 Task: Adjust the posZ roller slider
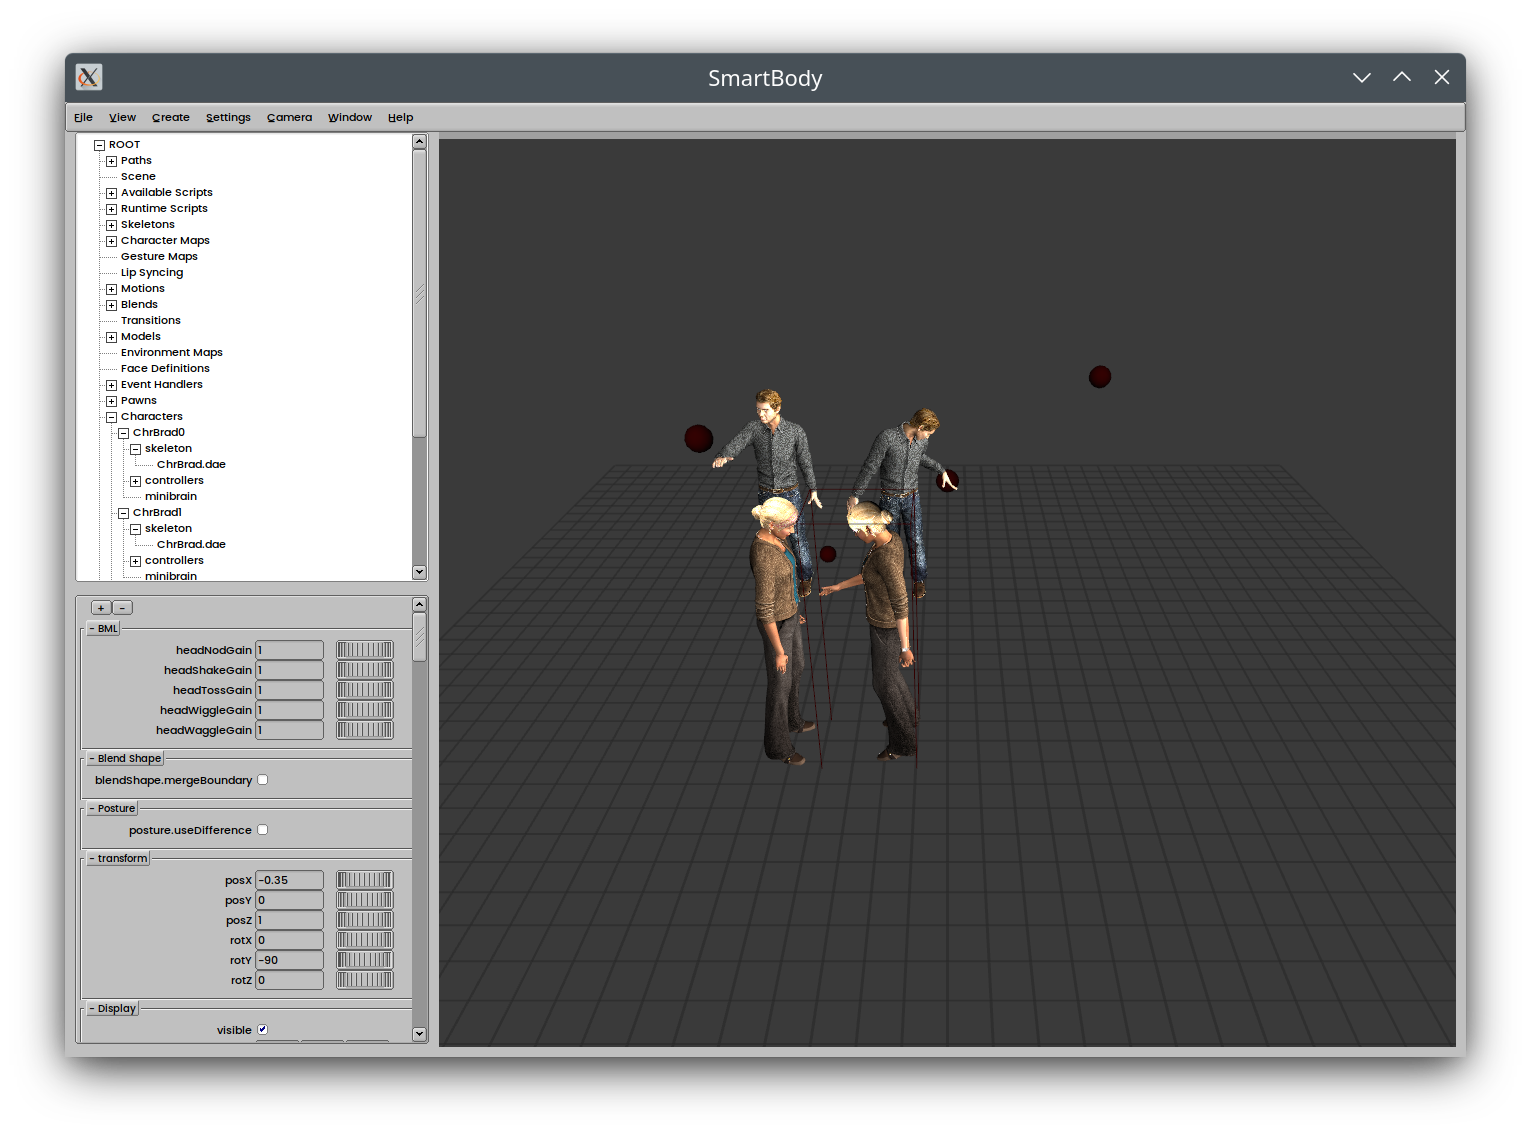365,920
